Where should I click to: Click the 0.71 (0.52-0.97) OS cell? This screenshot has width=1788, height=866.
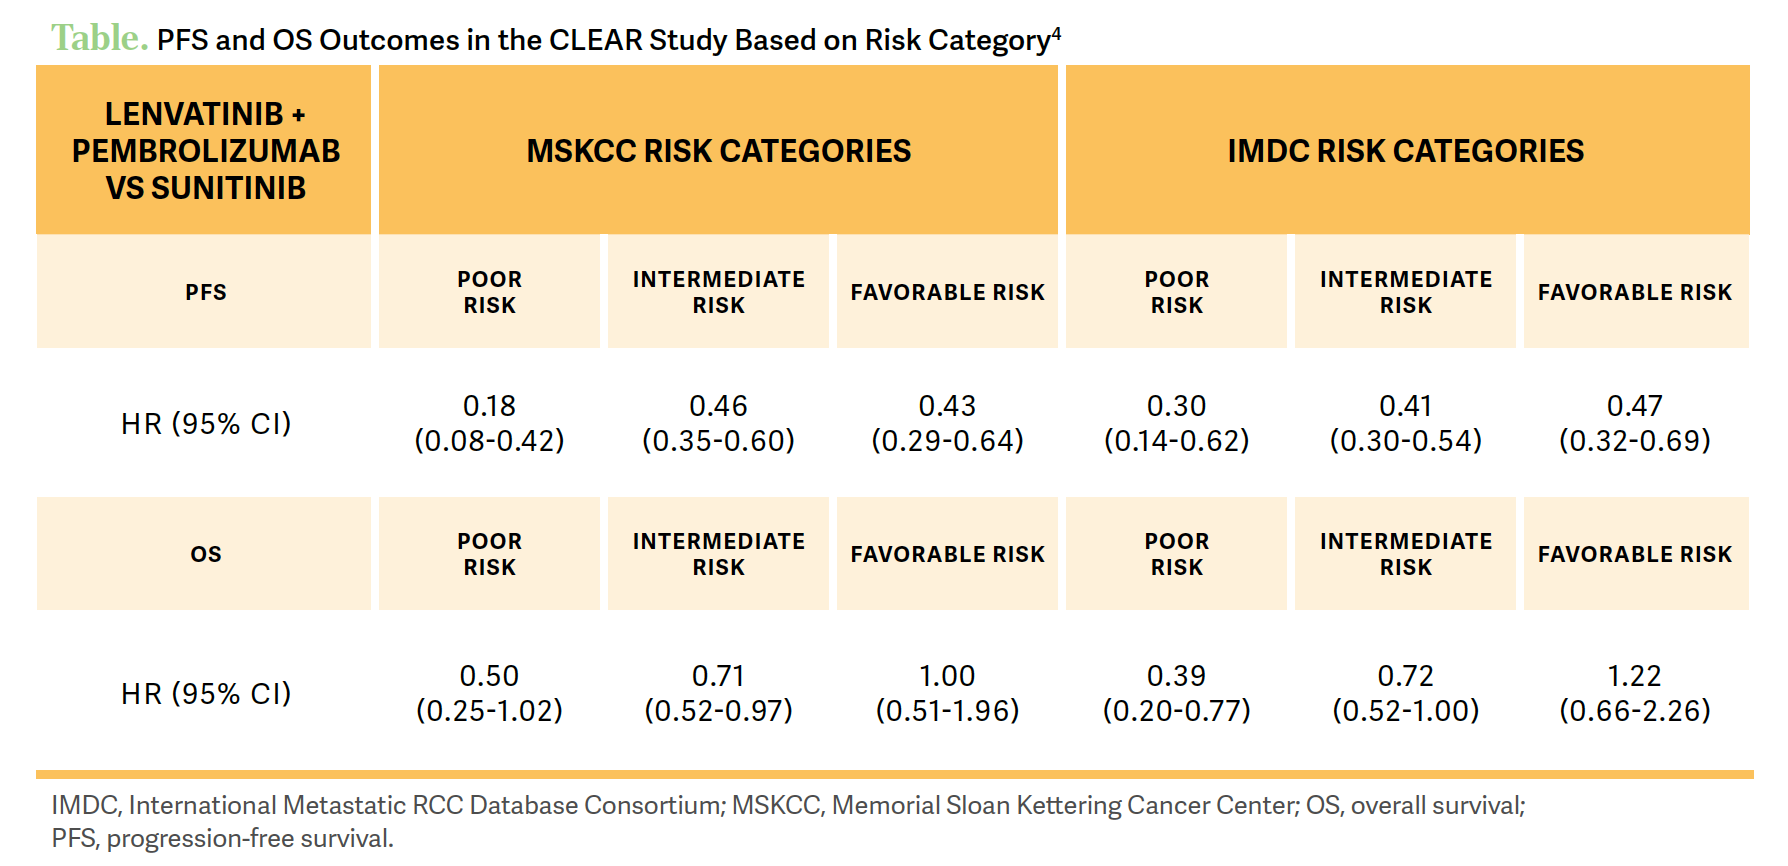718,693
